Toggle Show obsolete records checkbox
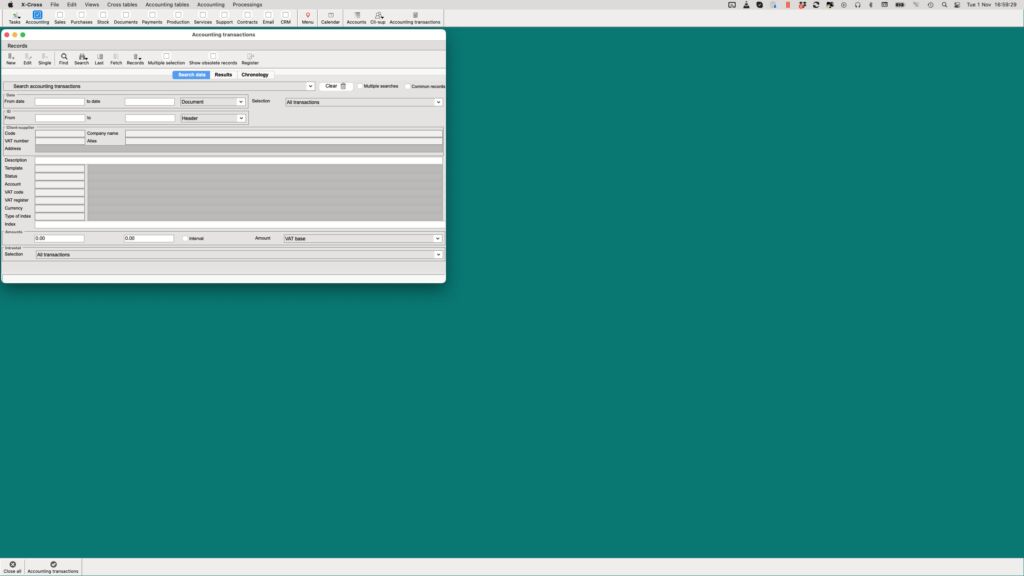This screenshot has width=1024, height=576. tap(213, 56)
